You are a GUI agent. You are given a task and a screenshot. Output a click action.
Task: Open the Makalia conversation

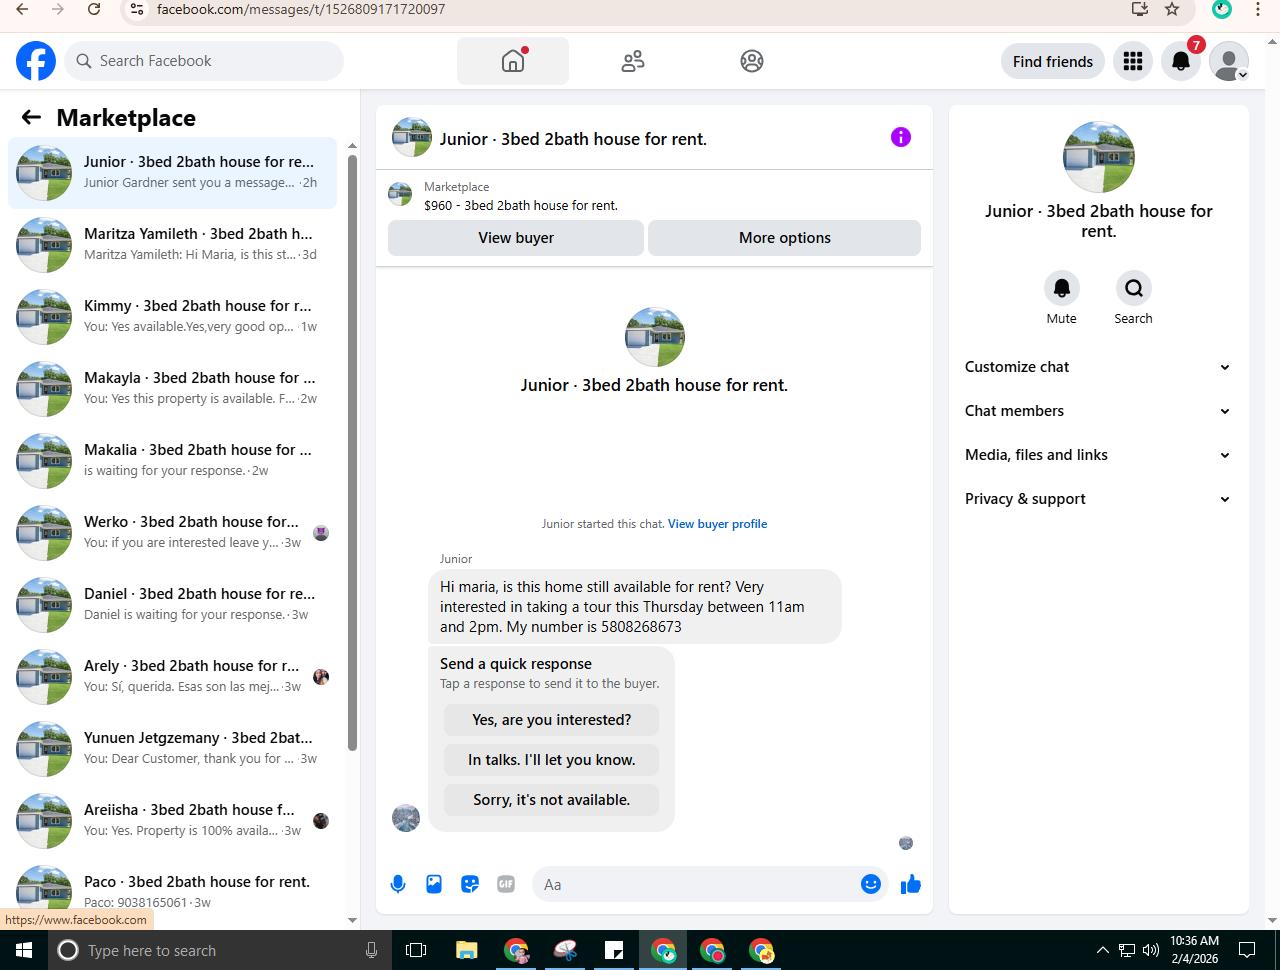tap(172, 461)
